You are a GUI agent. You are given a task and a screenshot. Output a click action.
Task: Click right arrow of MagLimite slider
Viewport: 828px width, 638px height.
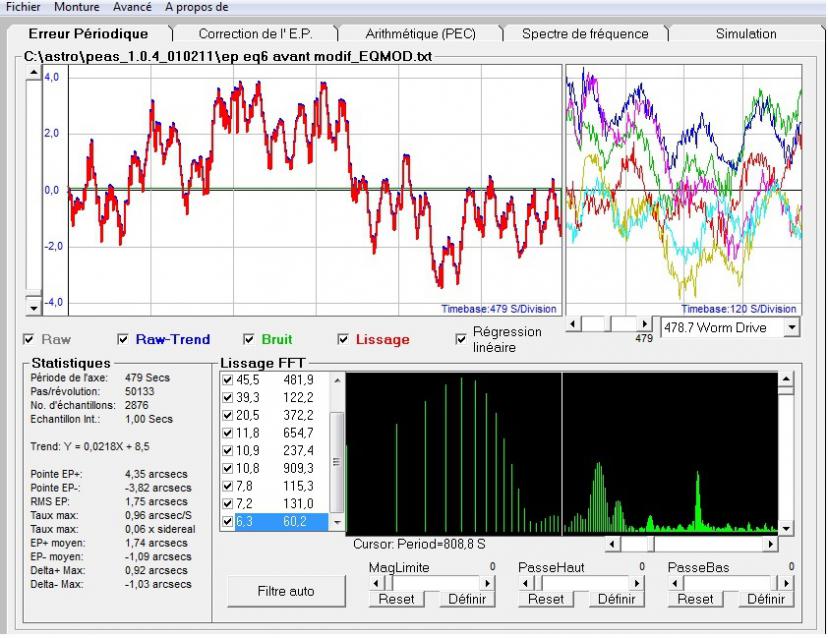pyautogui.click(x=487, y=583)
